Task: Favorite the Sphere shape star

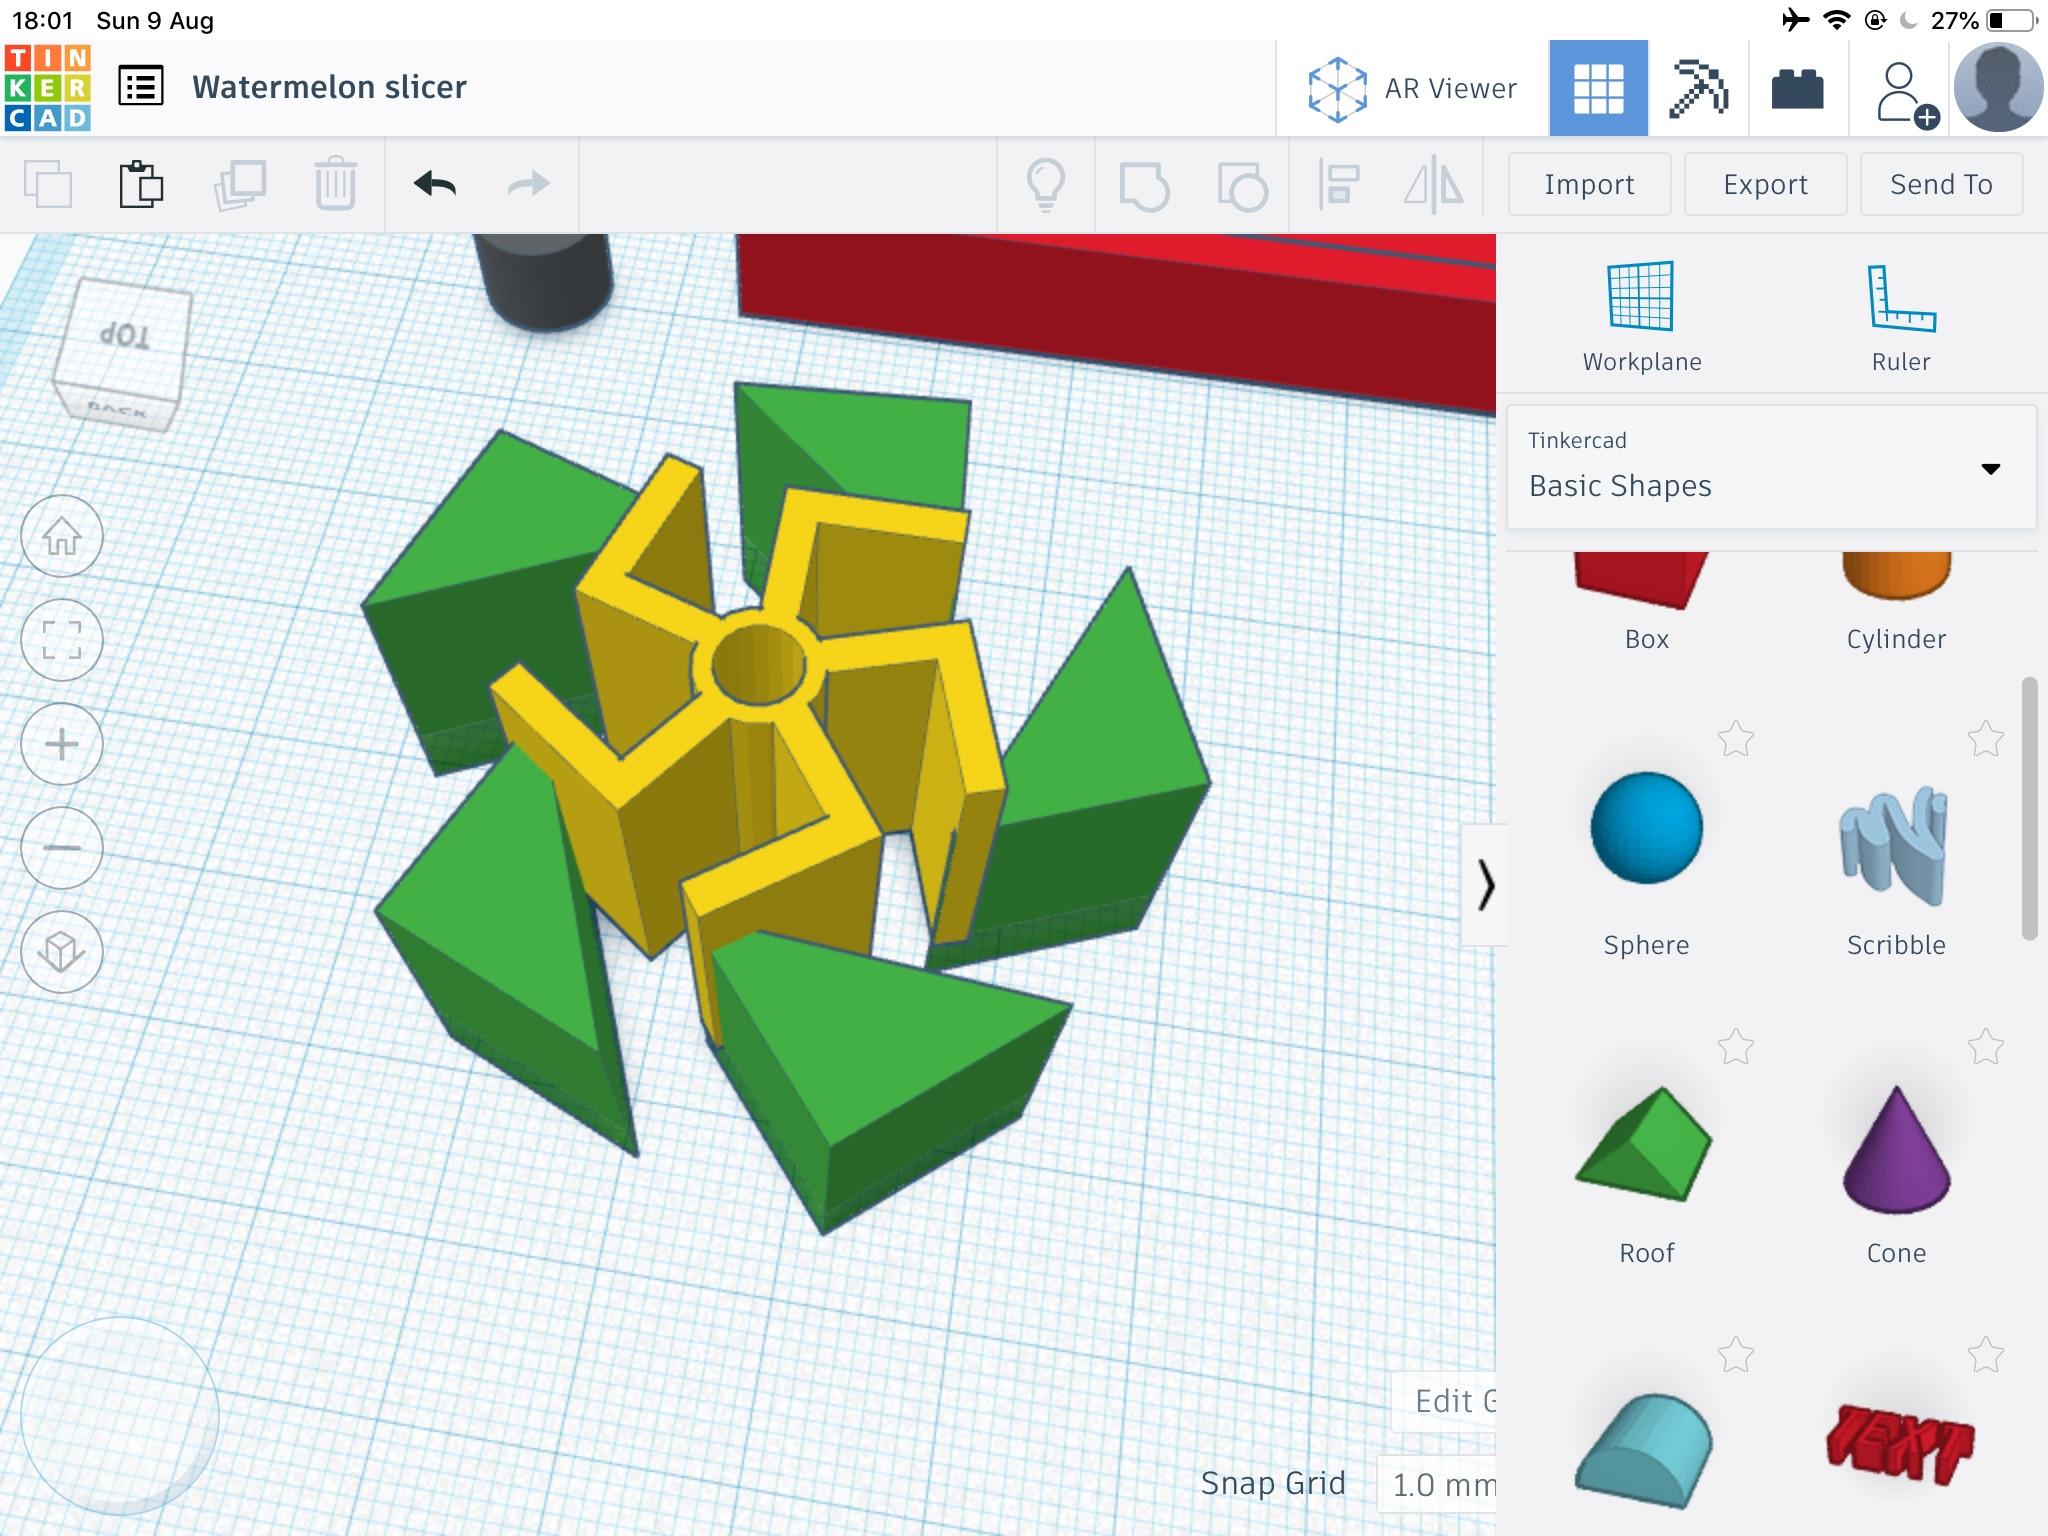Action: coord(1736,739)
